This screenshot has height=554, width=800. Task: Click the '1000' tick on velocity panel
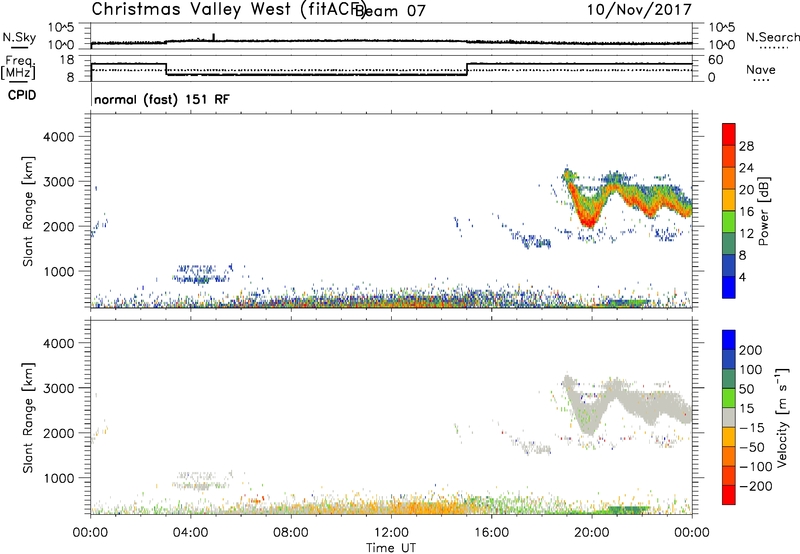click(59, 478)
